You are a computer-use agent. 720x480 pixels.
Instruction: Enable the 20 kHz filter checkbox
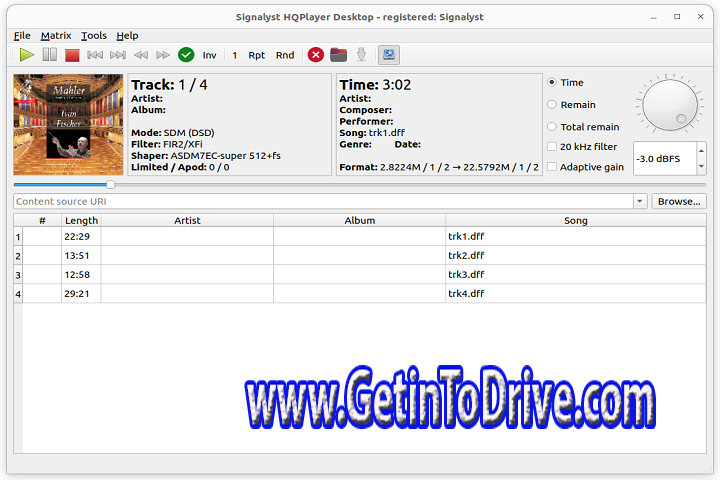582,147
